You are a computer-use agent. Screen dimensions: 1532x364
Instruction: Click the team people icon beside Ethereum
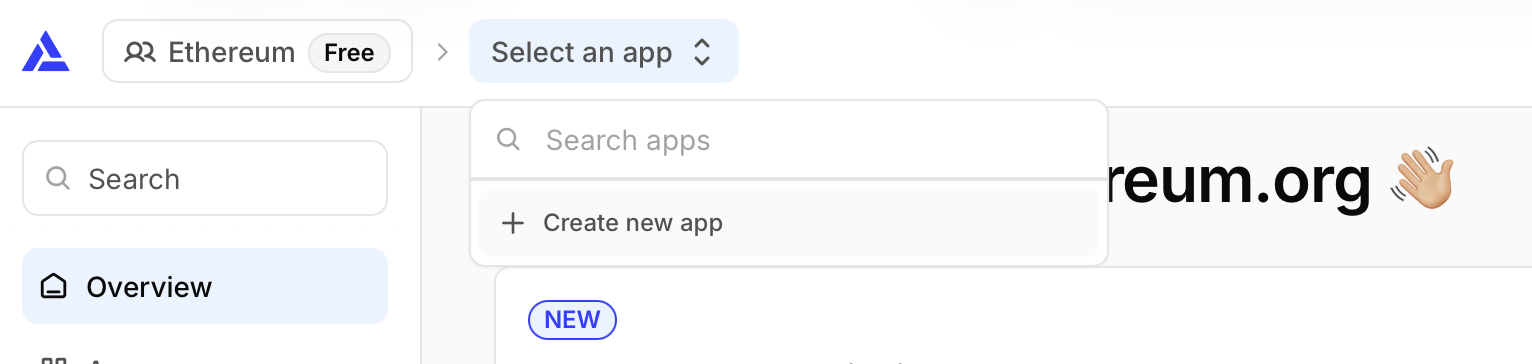pyautogui.click(x=140, y=52)
